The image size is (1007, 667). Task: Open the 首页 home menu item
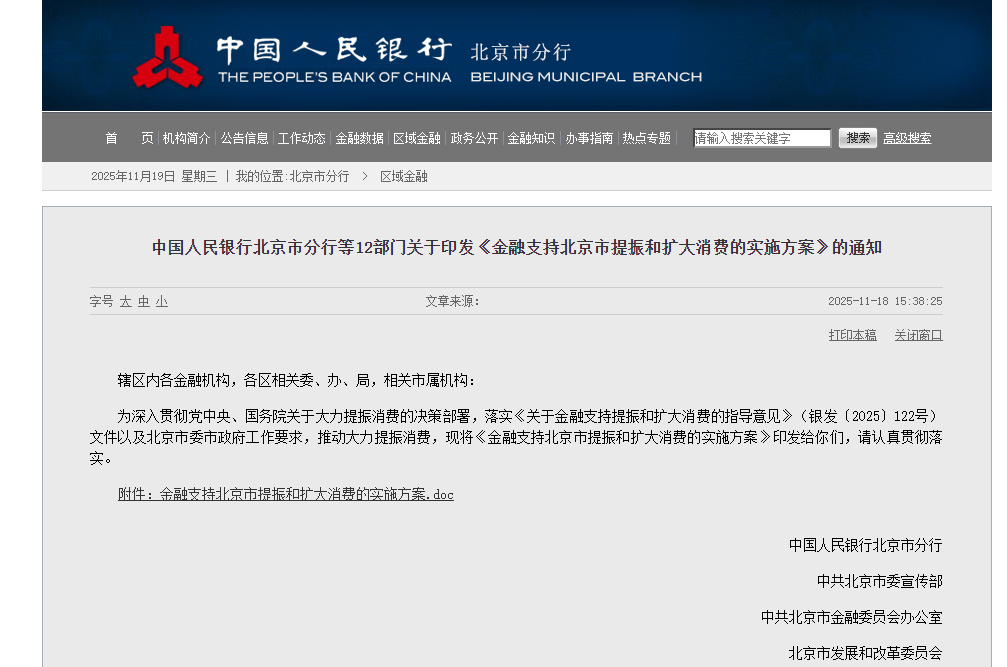pyautogui.click(x=129, y=138)
